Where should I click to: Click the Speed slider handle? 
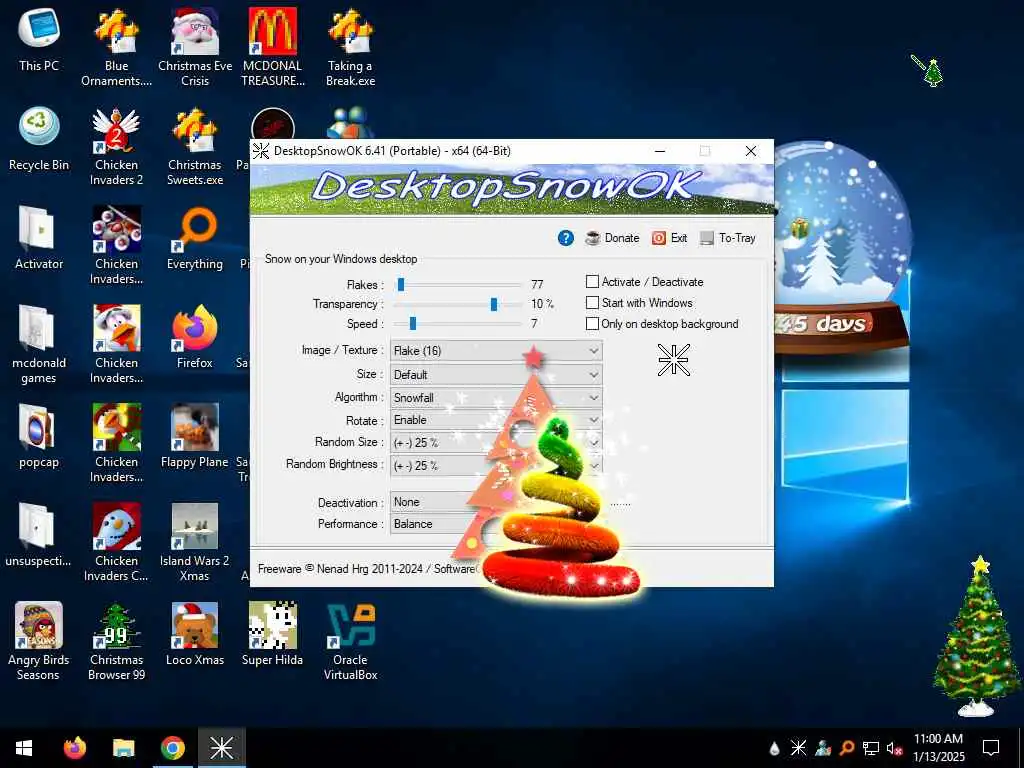[x=413, y=323]
